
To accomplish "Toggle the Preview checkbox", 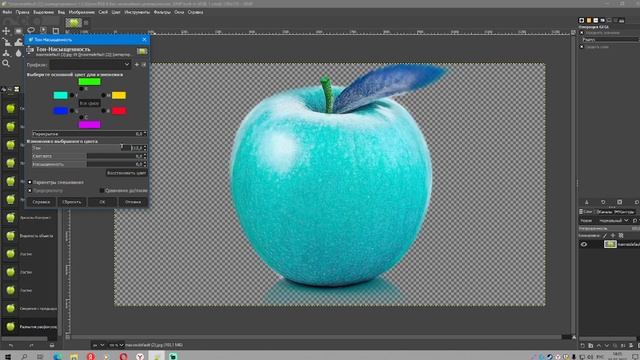I will (x=30, y=191).
